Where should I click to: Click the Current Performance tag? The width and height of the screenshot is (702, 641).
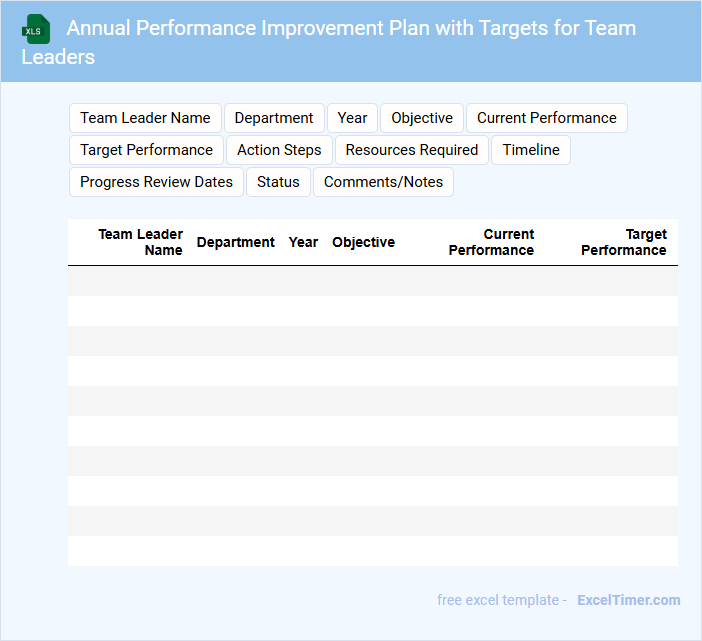(546, 118)
